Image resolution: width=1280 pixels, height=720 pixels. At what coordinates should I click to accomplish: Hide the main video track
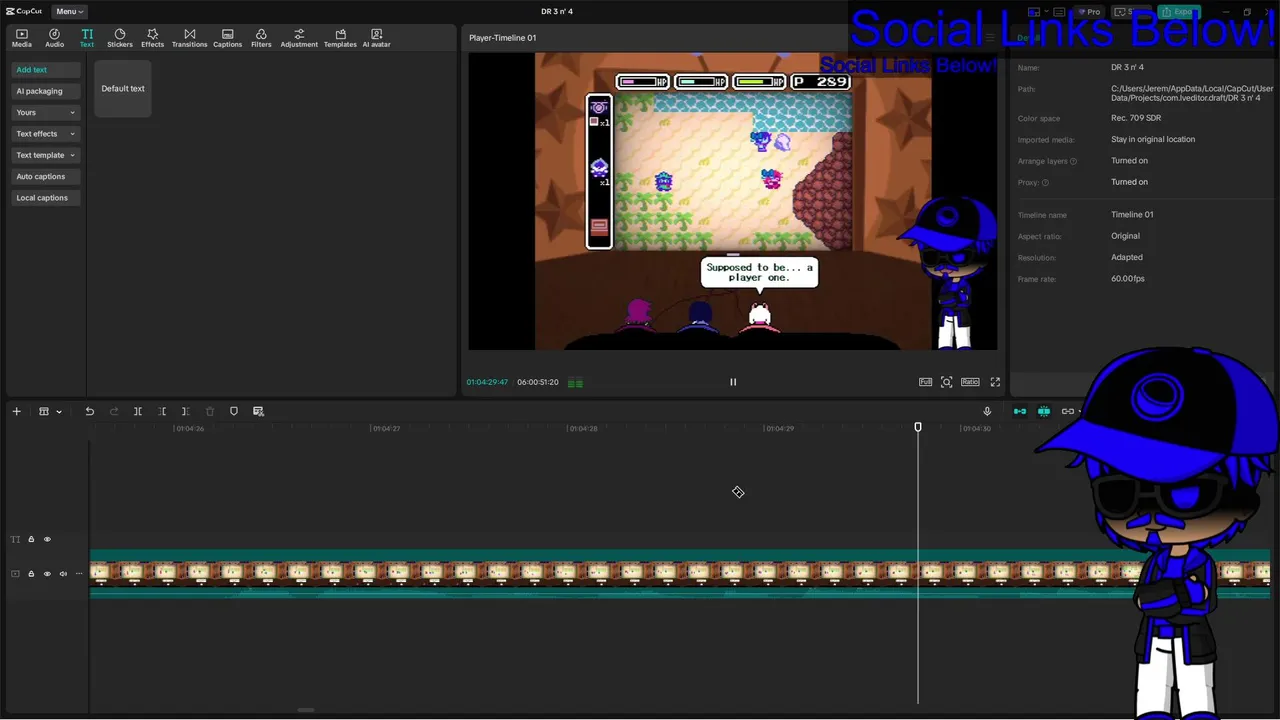coord(47,574)
